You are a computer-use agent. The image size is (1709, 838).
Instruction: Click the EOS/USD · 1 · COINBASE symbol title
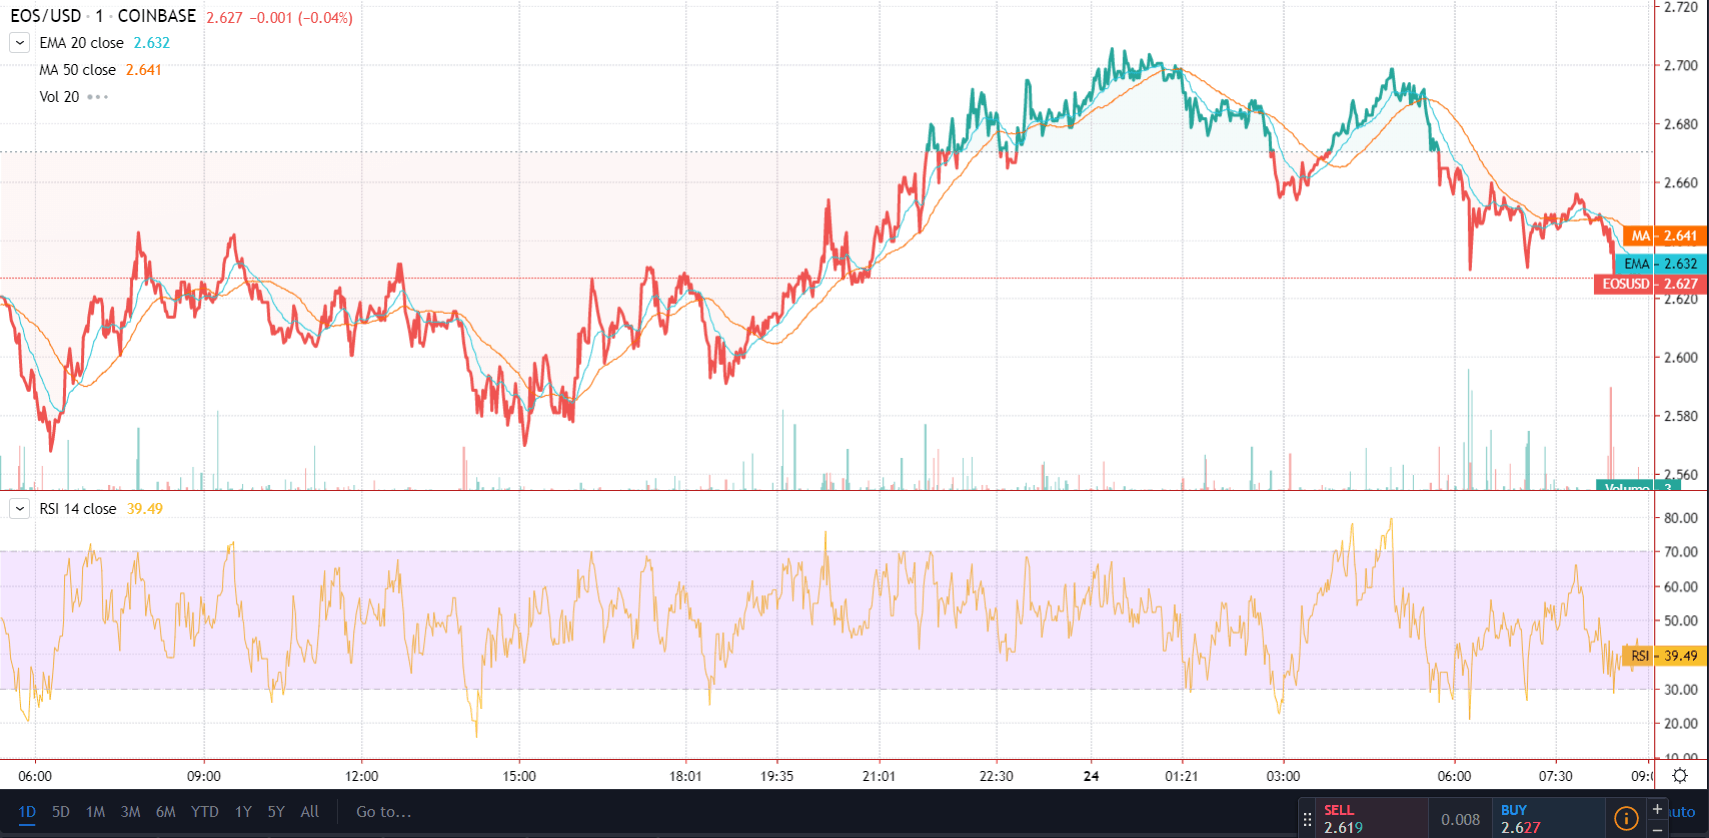[103, 16]
